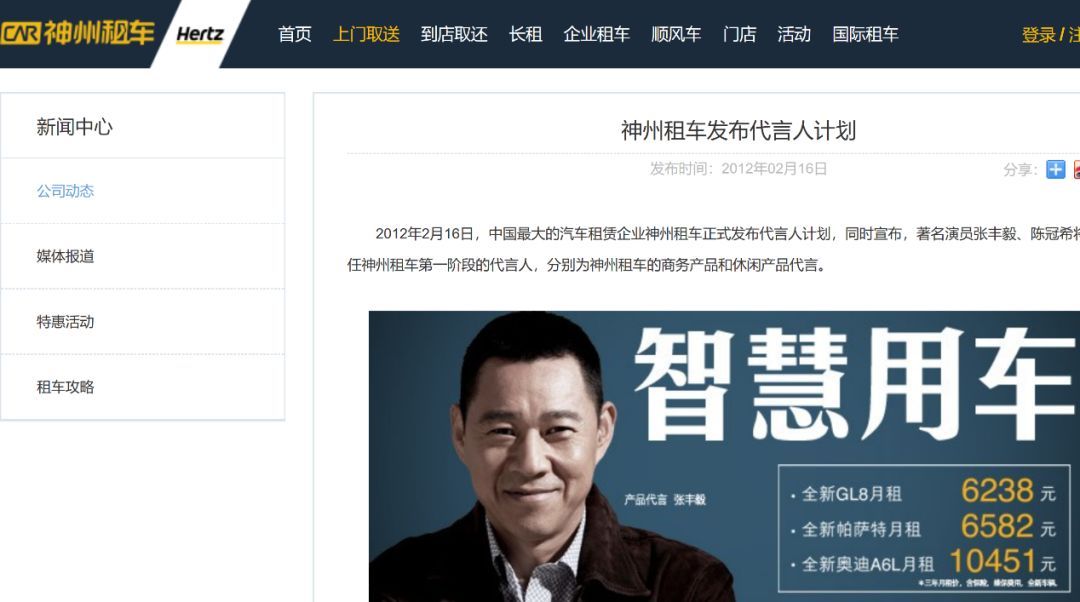Click the Hertz logo
Screen dimensions: 1080x602
200,34
